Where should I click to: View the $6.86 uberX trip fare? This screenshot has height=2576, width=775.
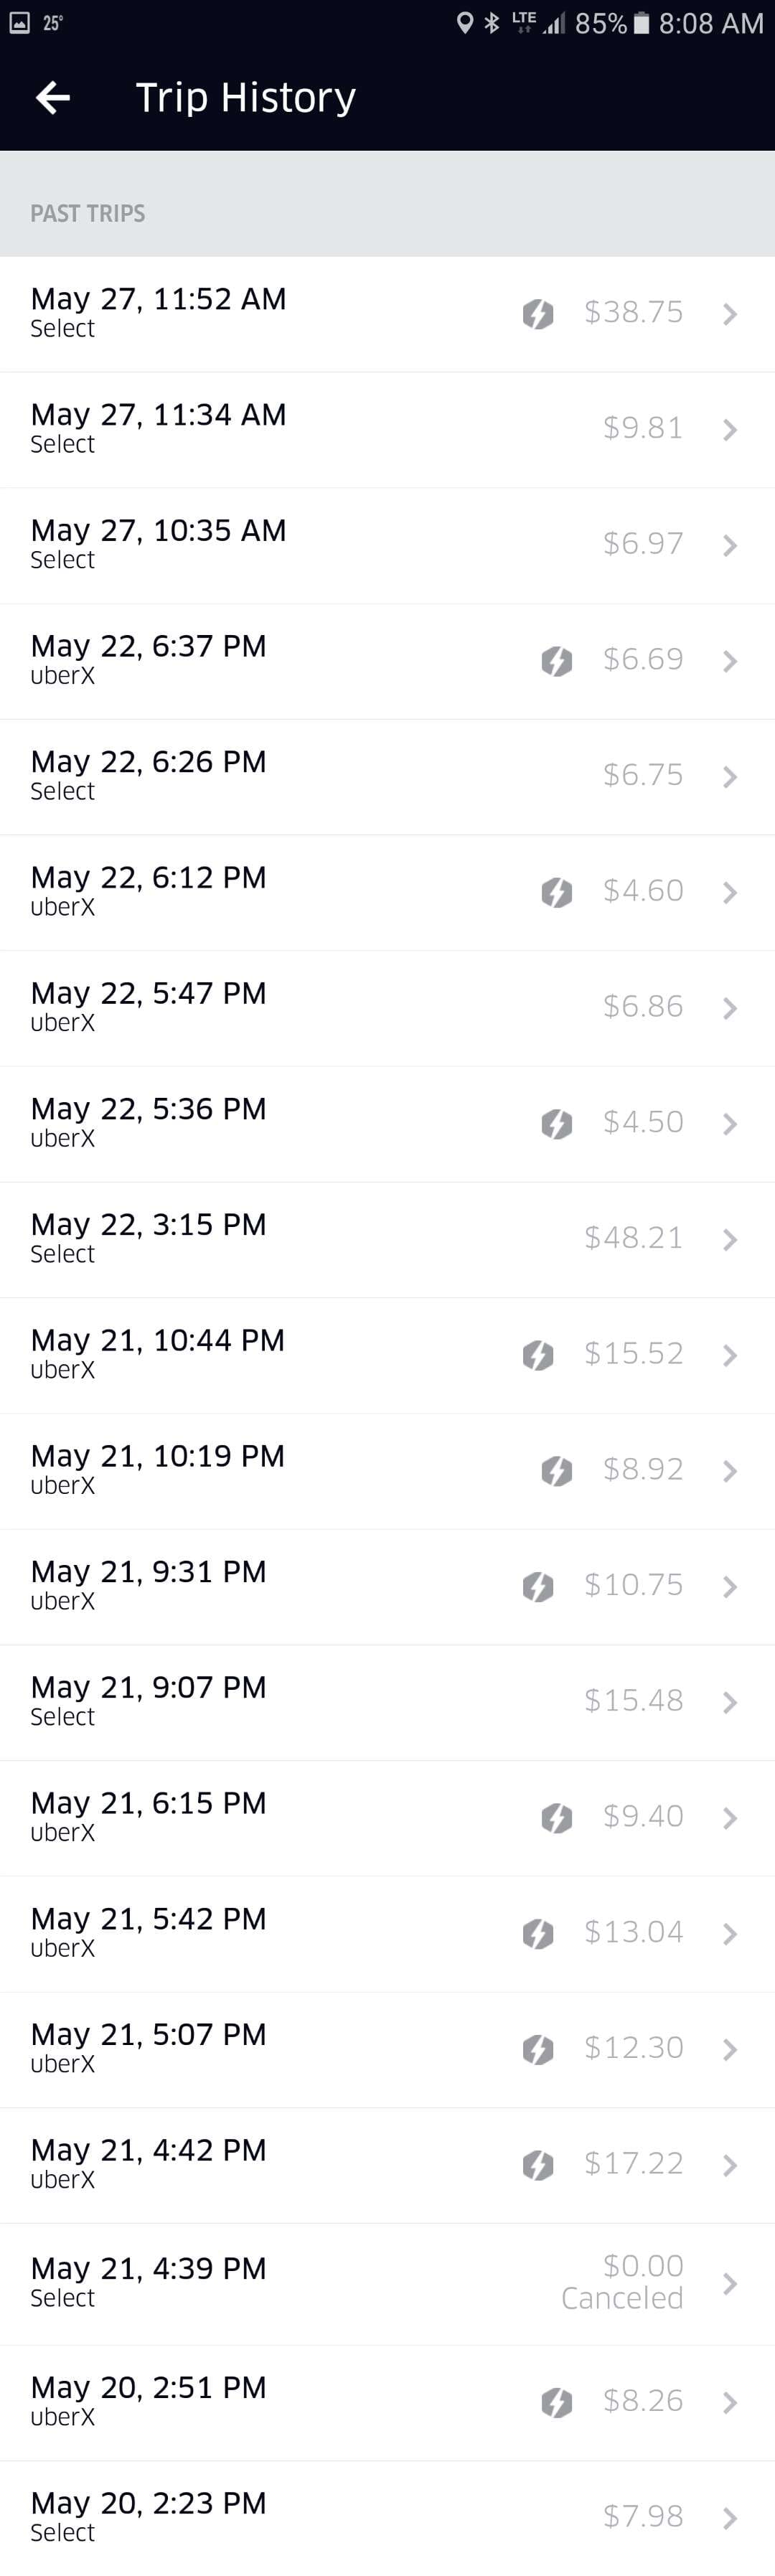tap(643, 1006)
